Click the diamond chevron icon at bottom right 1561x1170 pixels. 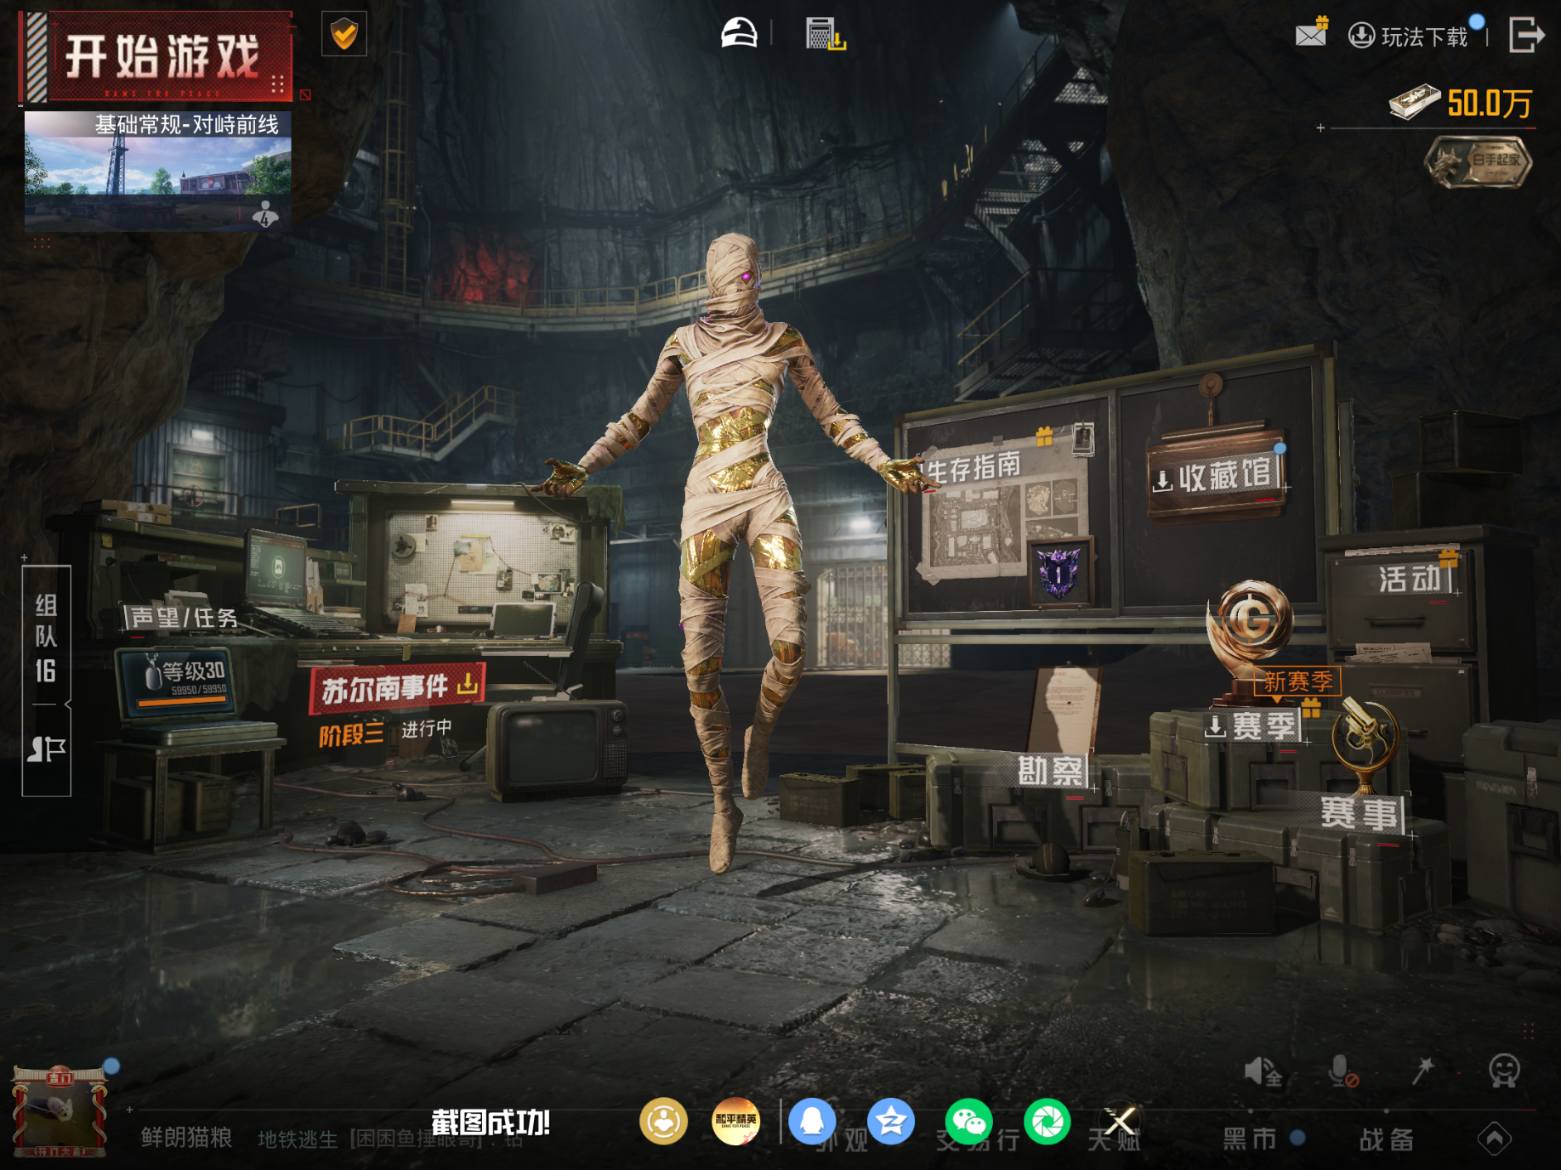[1494, 1138]
